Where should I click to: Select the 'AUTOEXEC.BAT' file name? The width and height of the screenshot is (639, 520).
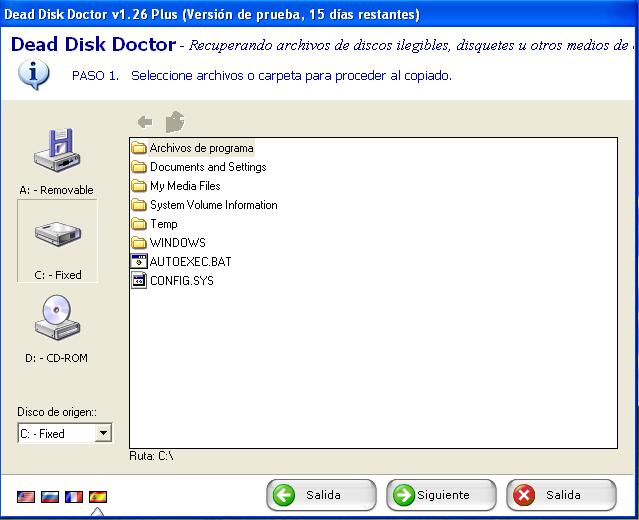click(190, 262)
